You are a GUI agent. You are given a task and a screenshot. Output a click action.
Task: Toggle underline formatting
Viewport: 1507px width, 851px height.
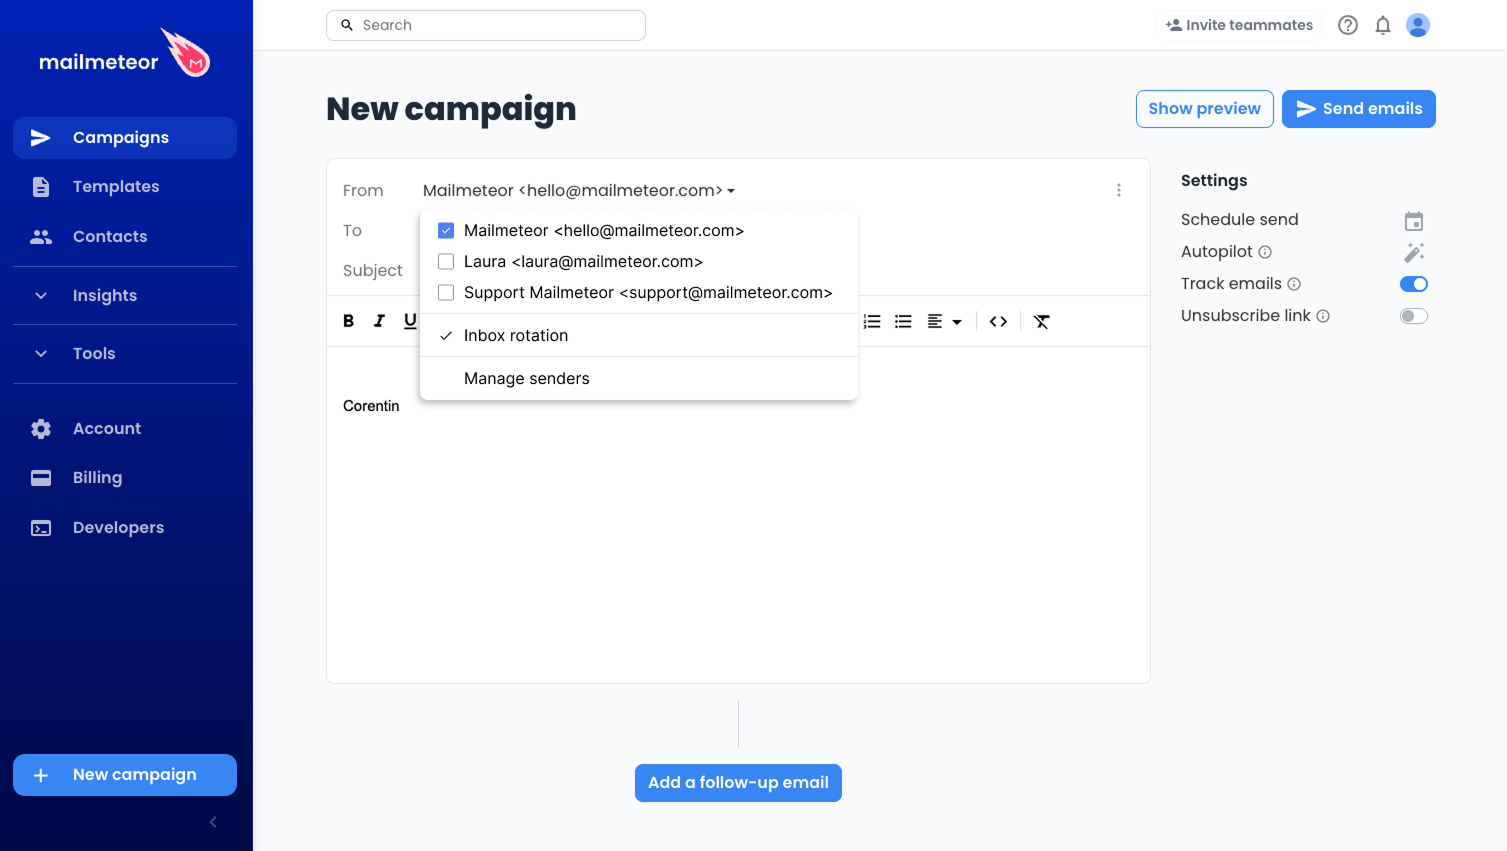[x=410, y=321]
